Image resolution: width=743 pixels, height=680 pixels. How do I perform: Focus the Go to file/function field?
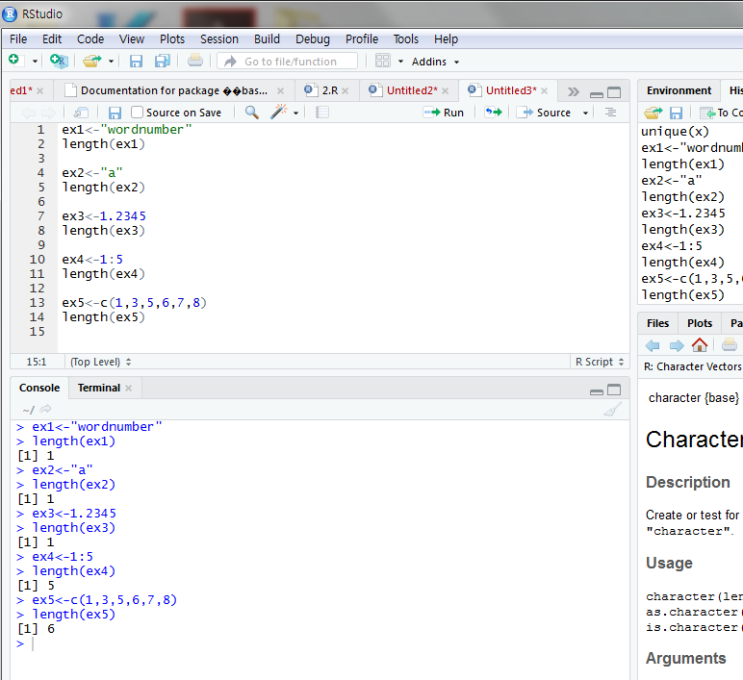(287, 61)
